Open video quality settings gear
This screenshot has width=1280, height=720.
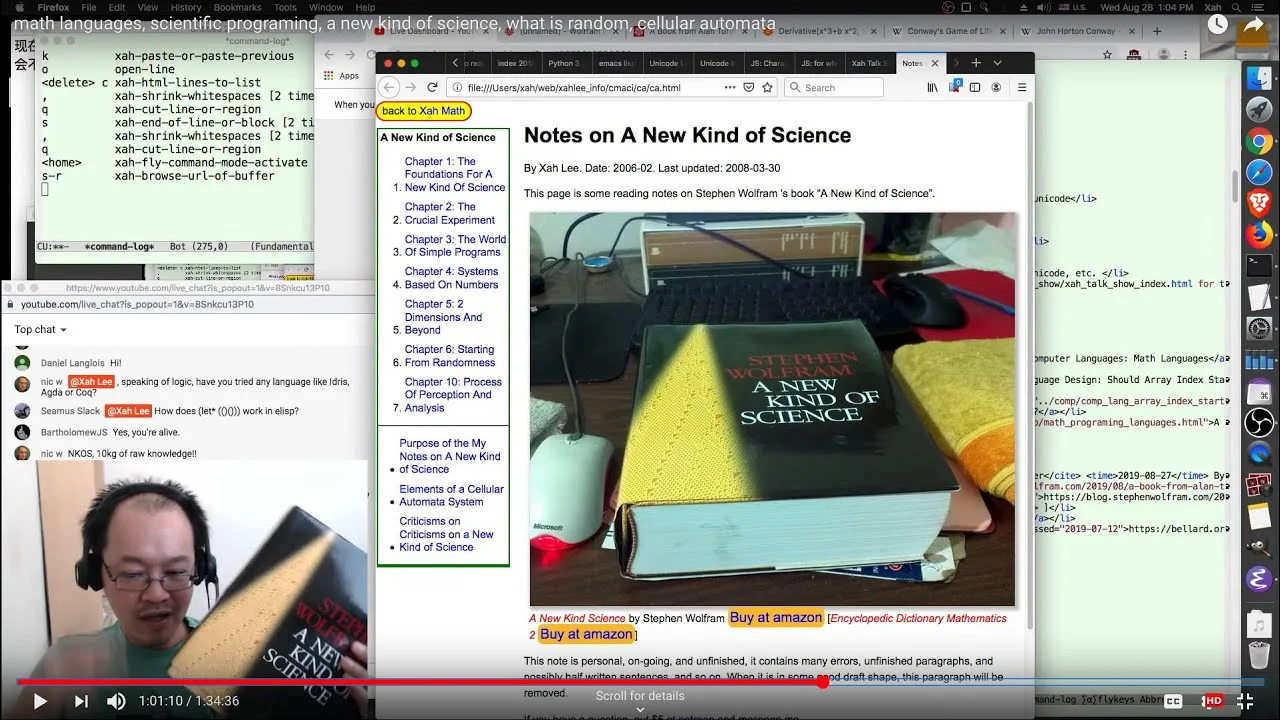click(x=1211, y=701)
